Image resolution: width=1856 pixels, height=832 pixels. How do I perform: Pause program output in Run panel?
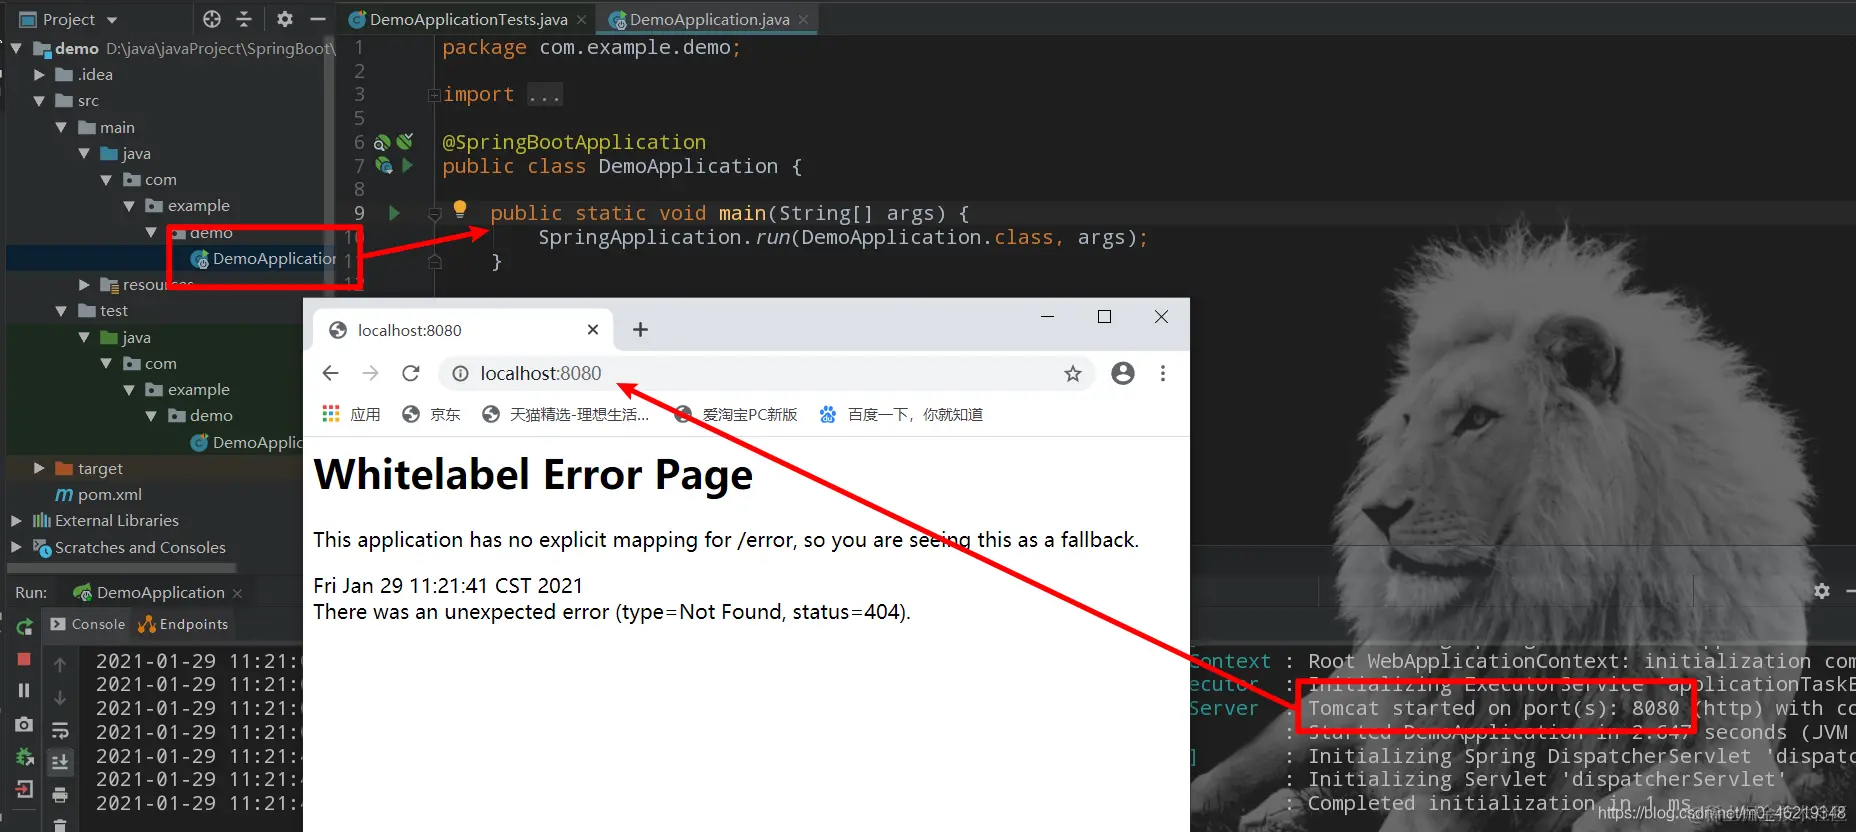pos(24,690)
